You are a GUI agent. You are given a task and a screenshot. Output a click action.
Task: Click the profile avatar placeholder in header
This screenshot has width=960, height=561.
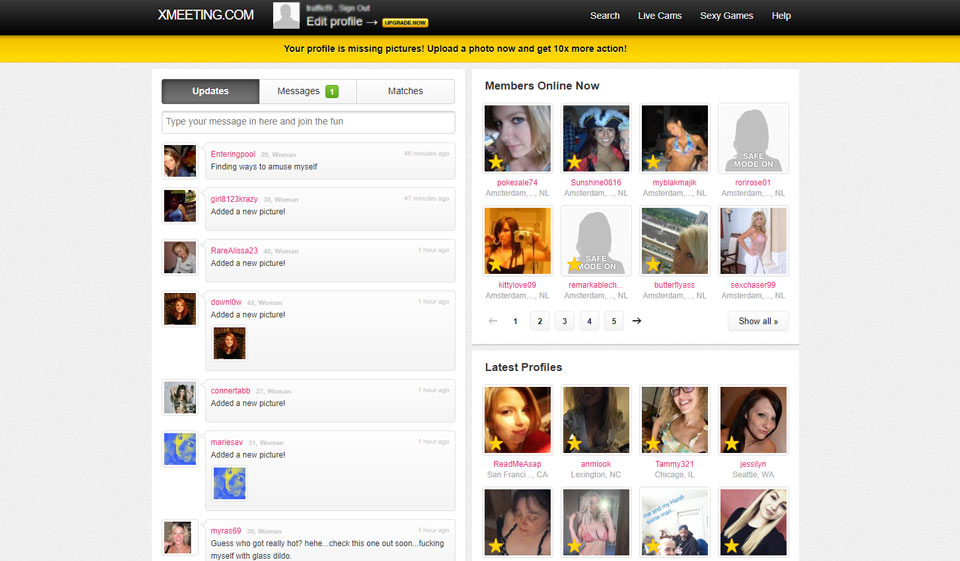coord(286,15)
